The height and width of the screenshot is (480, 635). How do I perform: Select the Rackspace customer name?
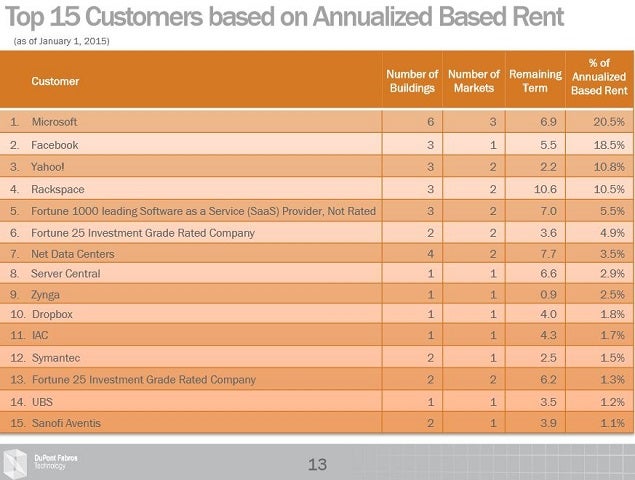tap(58, 189)
